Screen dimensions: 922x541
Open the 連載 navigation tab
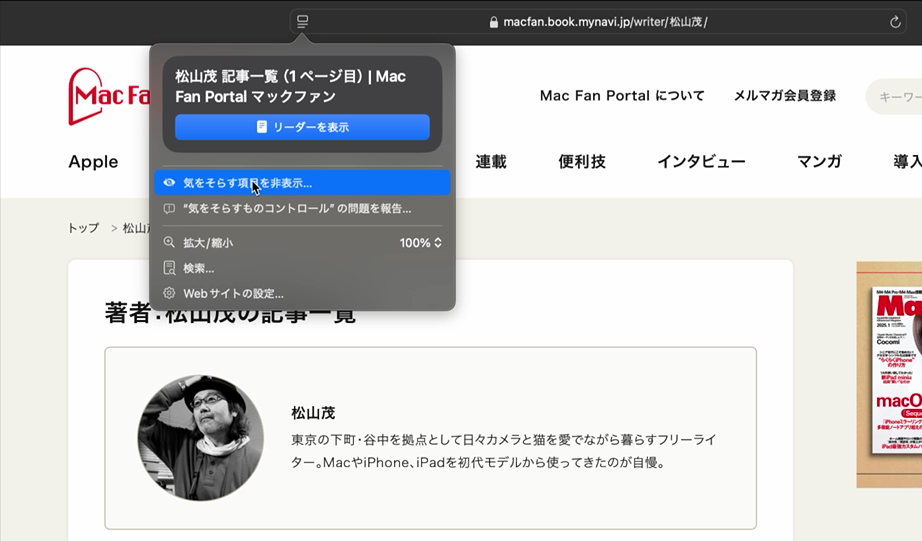[491, 162]
